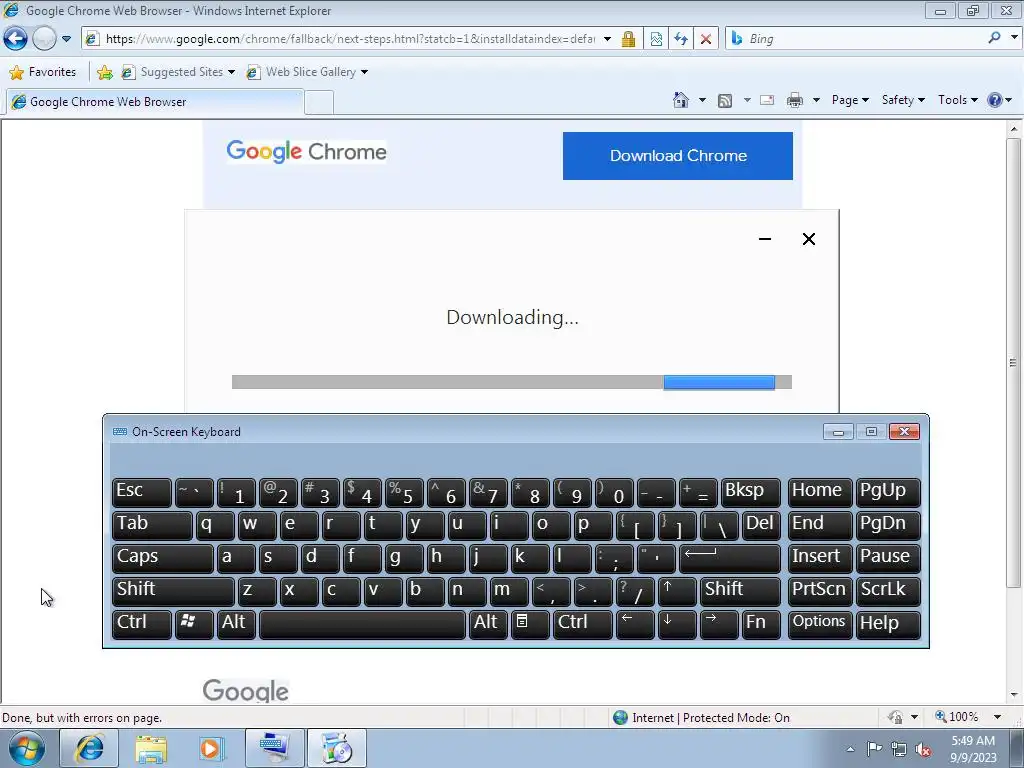
Task: Expand Bing search provider dropdown
Action: pos(1014,38)
